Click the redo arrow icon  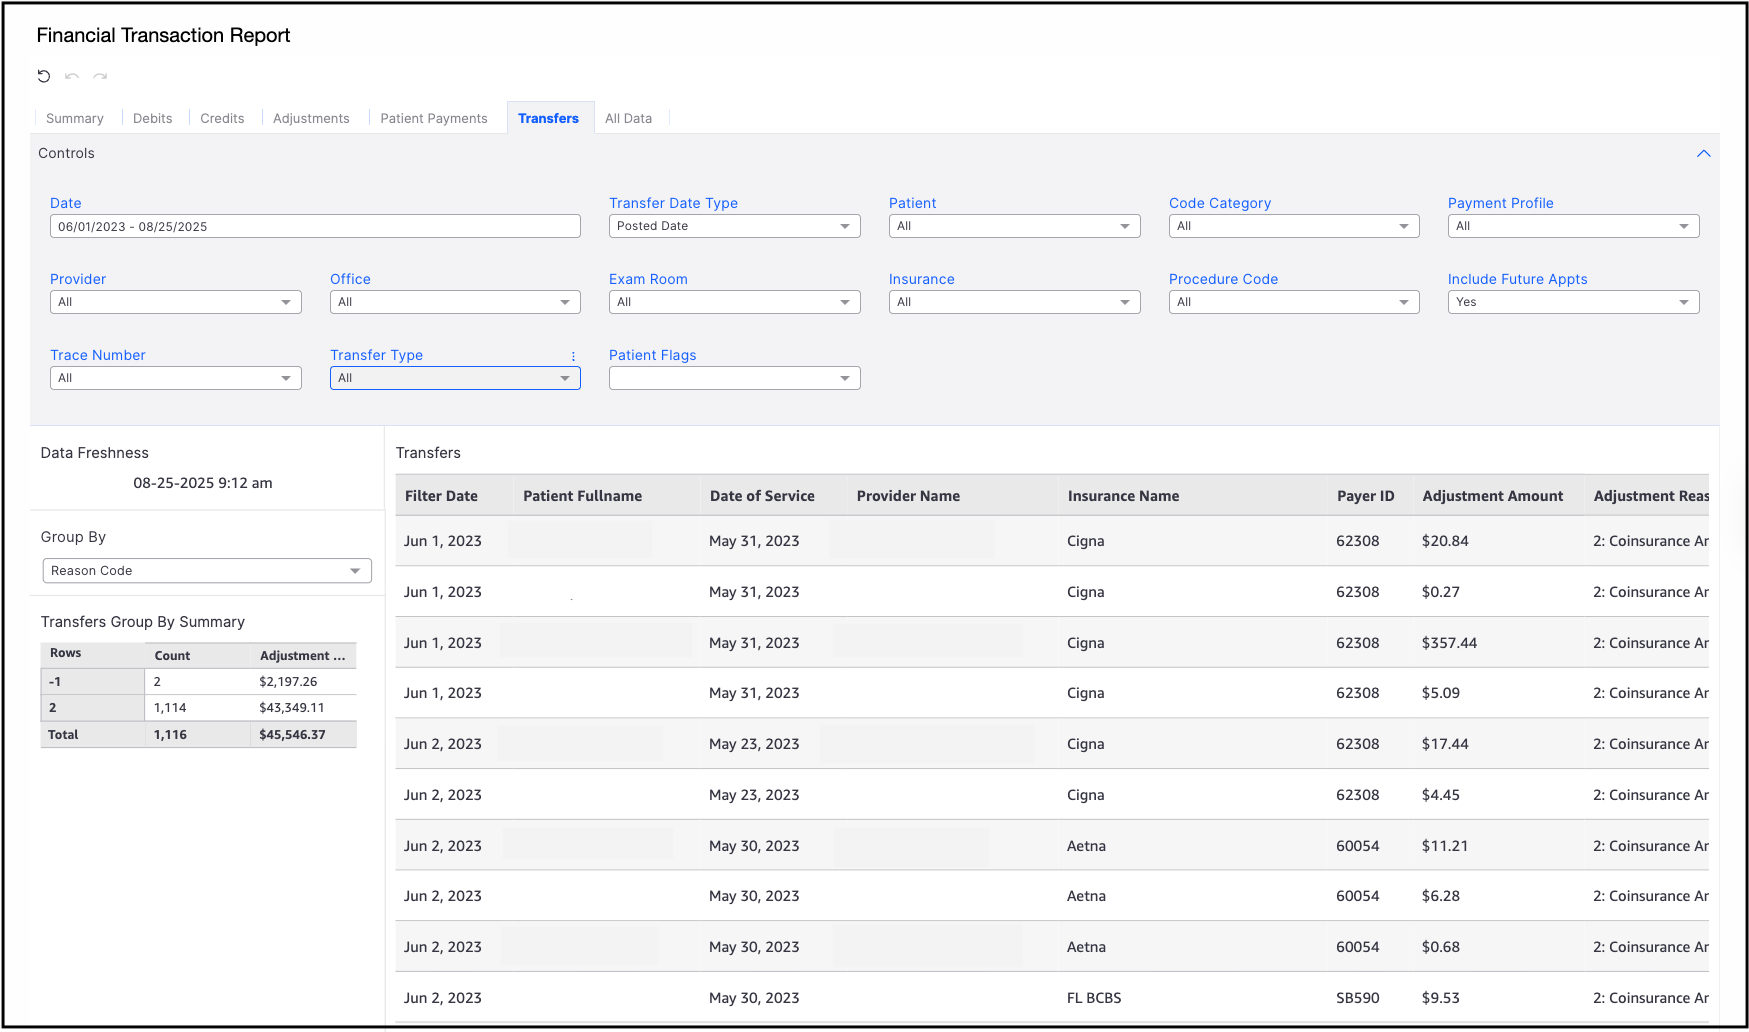pyautogui.click(x=100, y=76)
